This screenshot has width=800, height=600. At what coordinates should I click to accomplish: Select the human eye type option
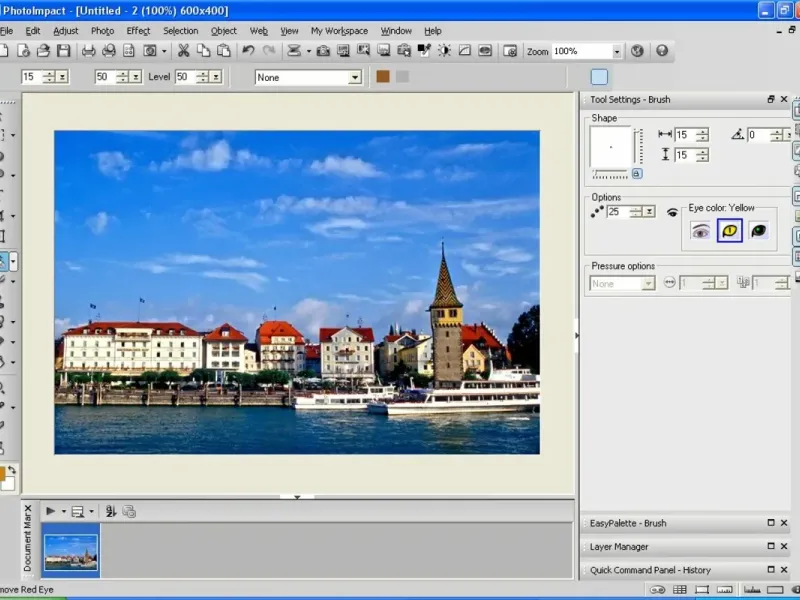pos(701,231)
